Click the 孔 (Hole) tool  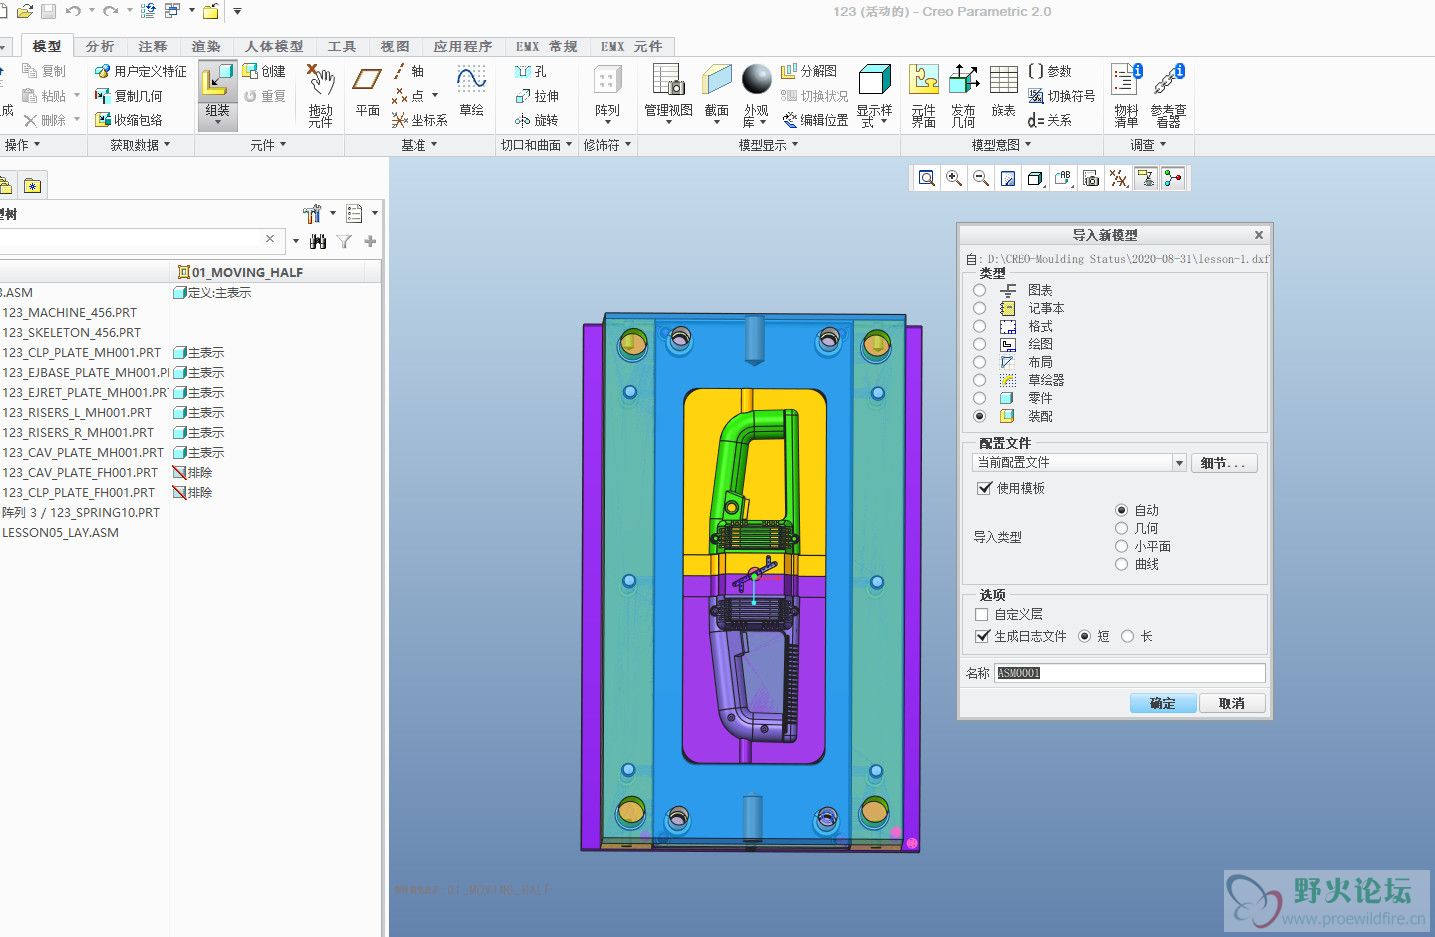pyautogui.click(x=530, y=71)
